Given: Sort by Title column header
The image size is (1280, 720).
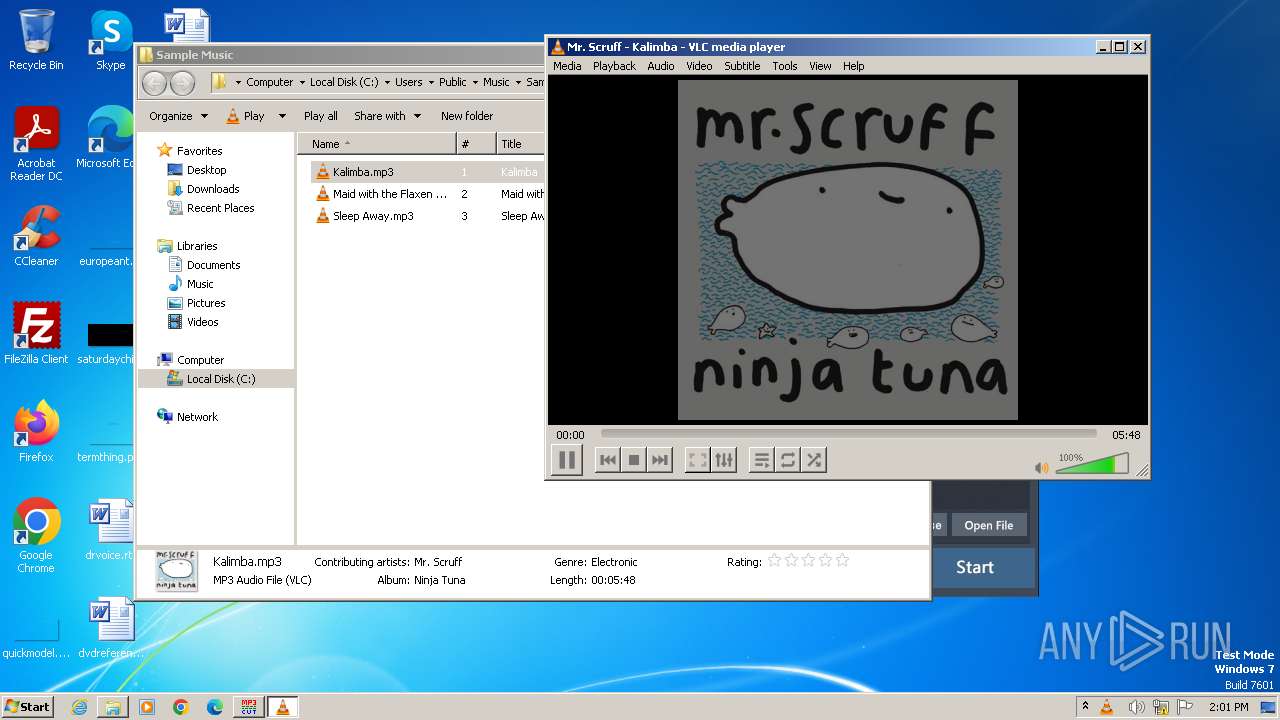Looking at the screenshot, I should click(x=520, y=144).
